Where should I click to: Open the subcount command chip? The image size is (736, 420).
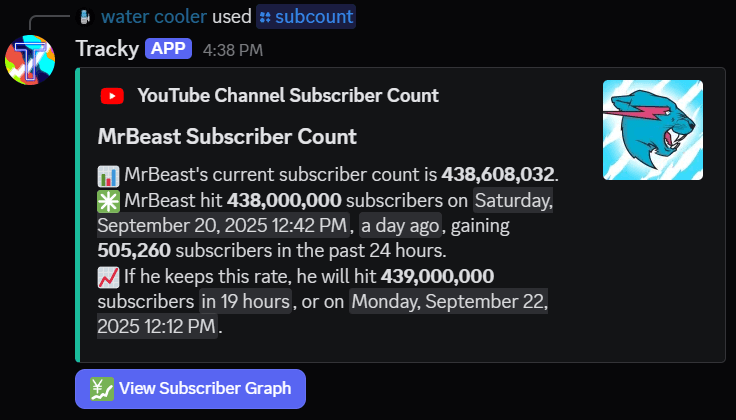pyautogui.click(x=305, y=17)
